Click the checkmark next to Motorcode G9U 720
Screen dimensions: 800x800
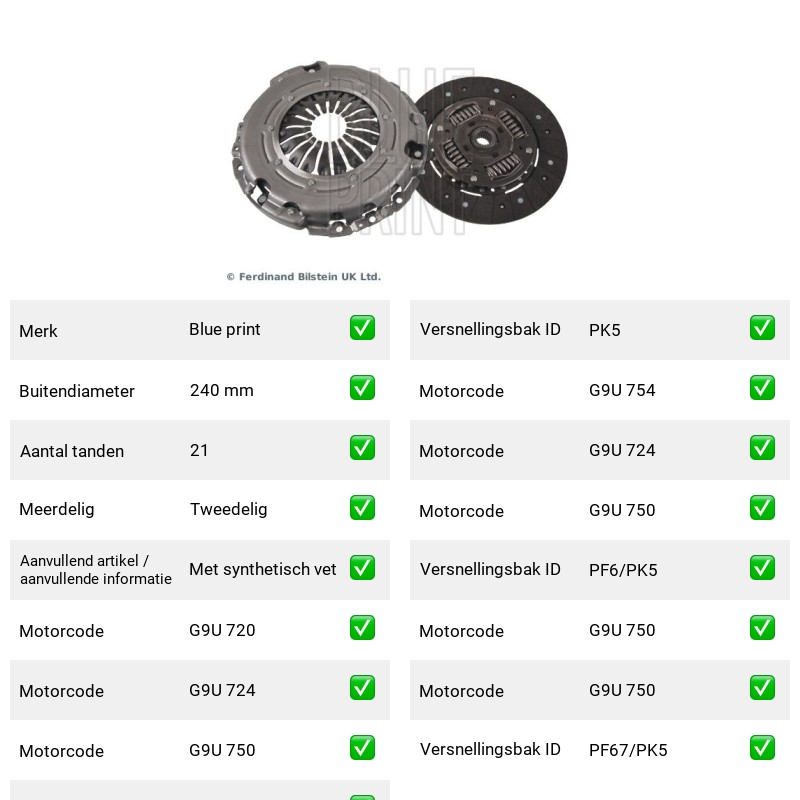point(362,628)
